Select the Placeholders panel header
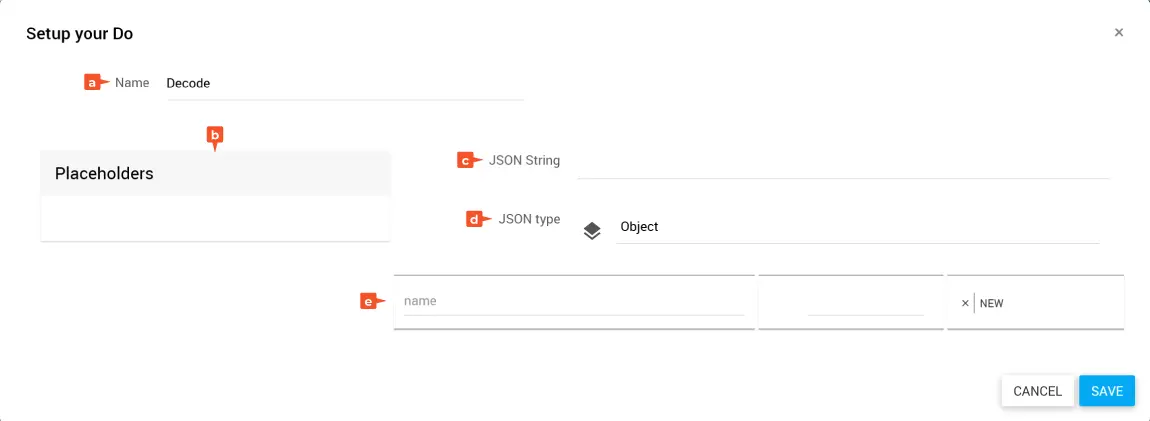 click(214, 174)
